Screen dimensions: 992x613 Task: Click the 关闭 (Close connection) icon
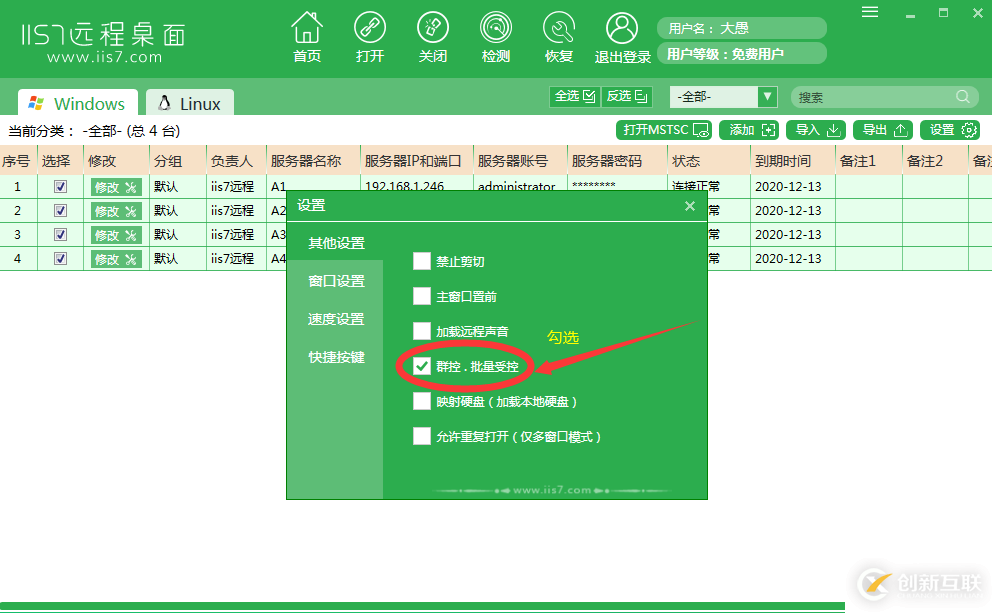coord(433,36)
